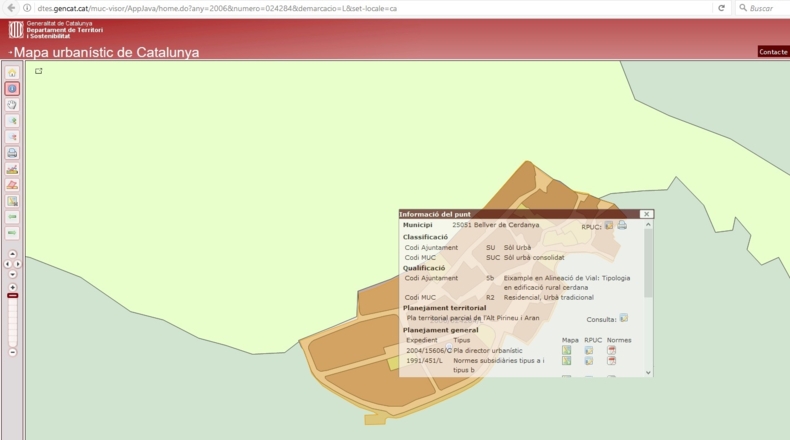Click the fourth toolbar icon, zoom-in selection
This screenshot has width=790, height=440.
[x=12, y=121]
